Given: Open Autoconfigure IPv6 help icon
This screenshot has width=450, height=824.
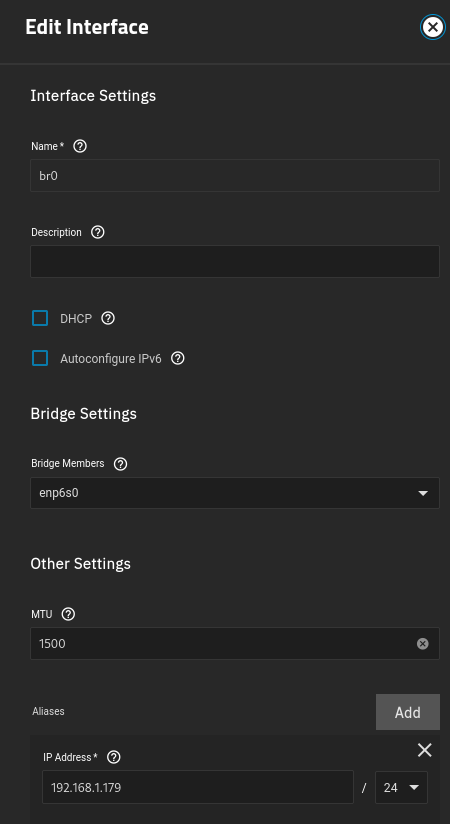Looking at the screenshot, I should click(178, 358).
